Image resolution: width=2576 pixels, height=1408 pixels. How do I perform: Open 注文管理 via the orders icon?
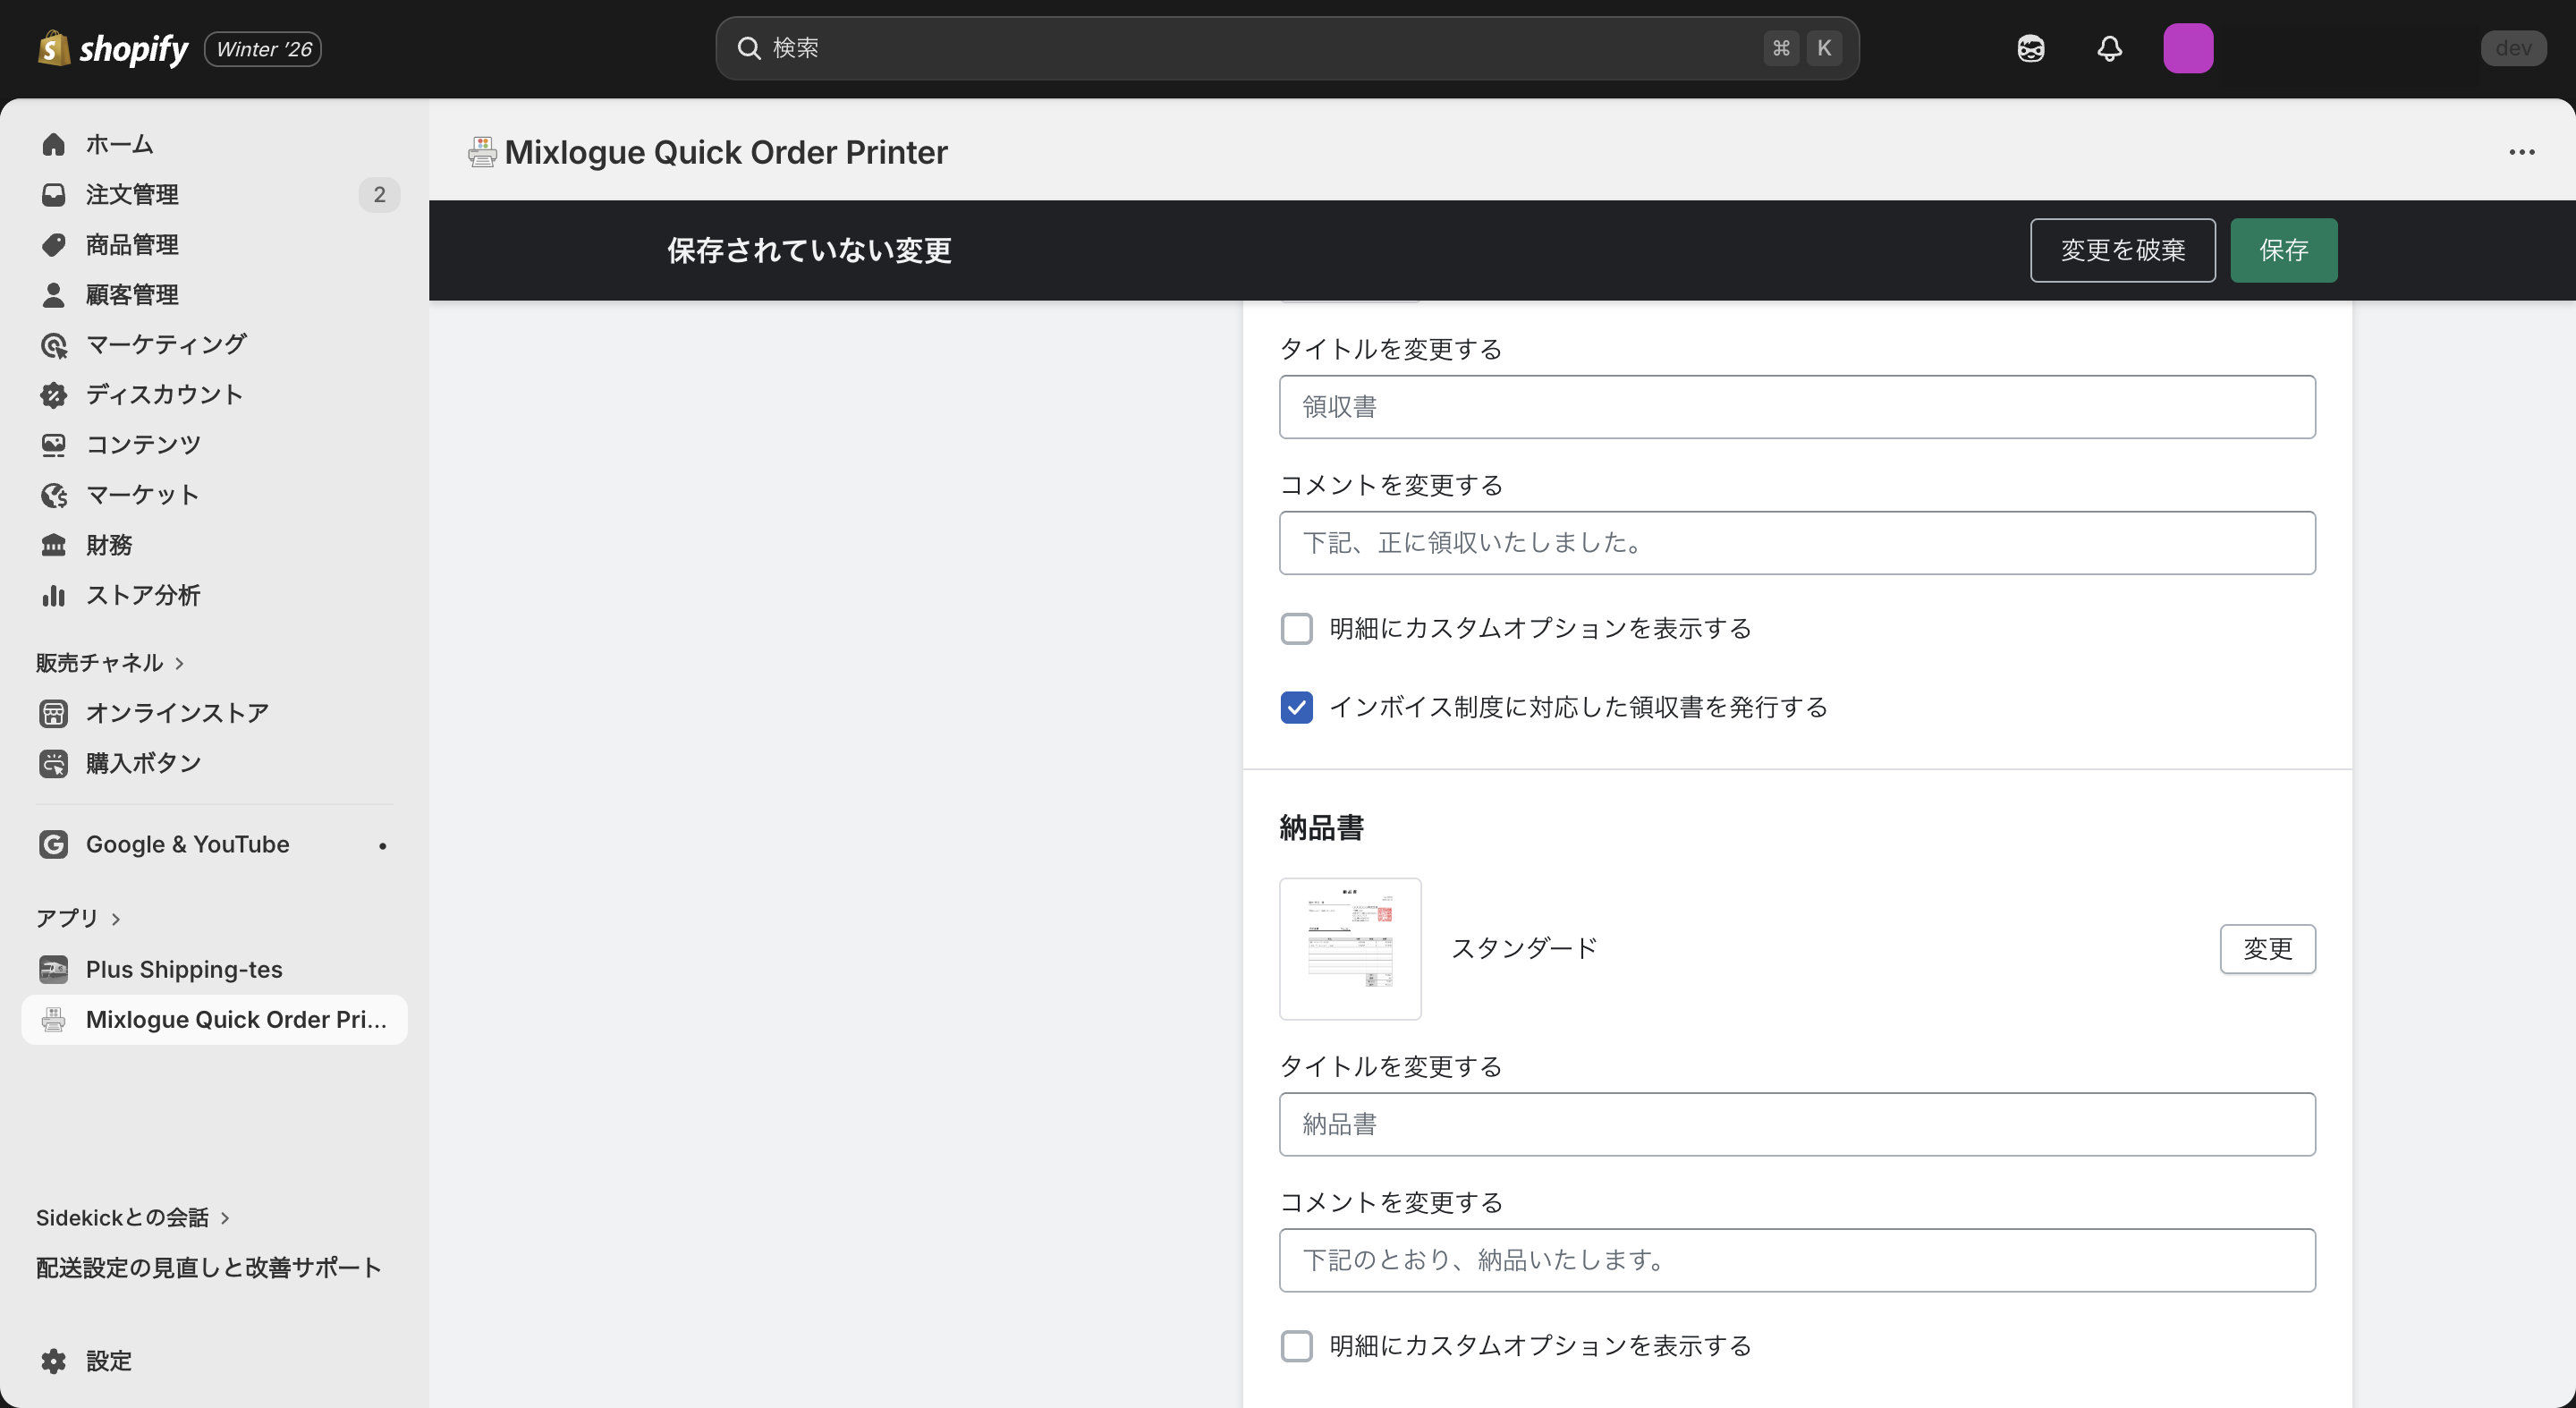pos(53,194)
